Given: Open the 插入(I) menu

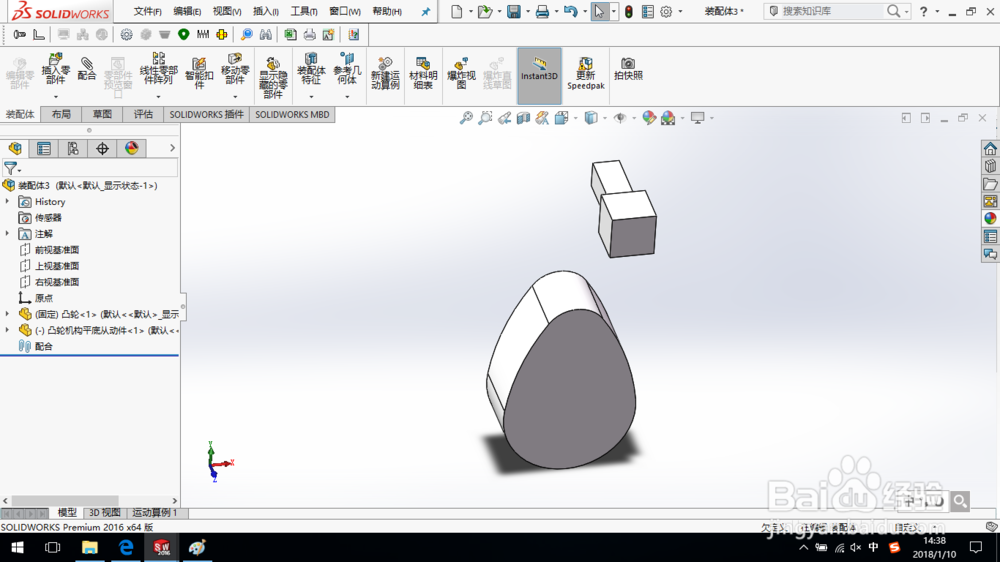Looking at the screenshot, I should (265, 11).
